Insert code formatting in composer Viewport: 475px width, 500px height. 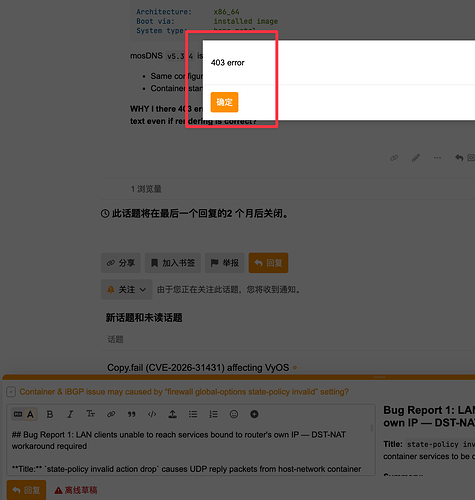click(x=152, y=414)
